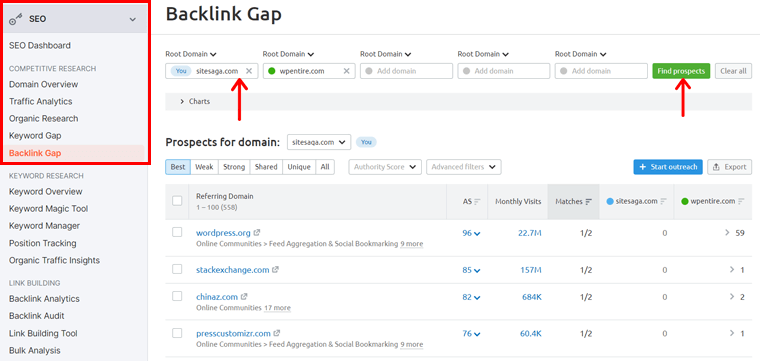The width and height of the screenshot is (760, 361).
Task: Open Backlink Audit
Action: tap(37, 316)
